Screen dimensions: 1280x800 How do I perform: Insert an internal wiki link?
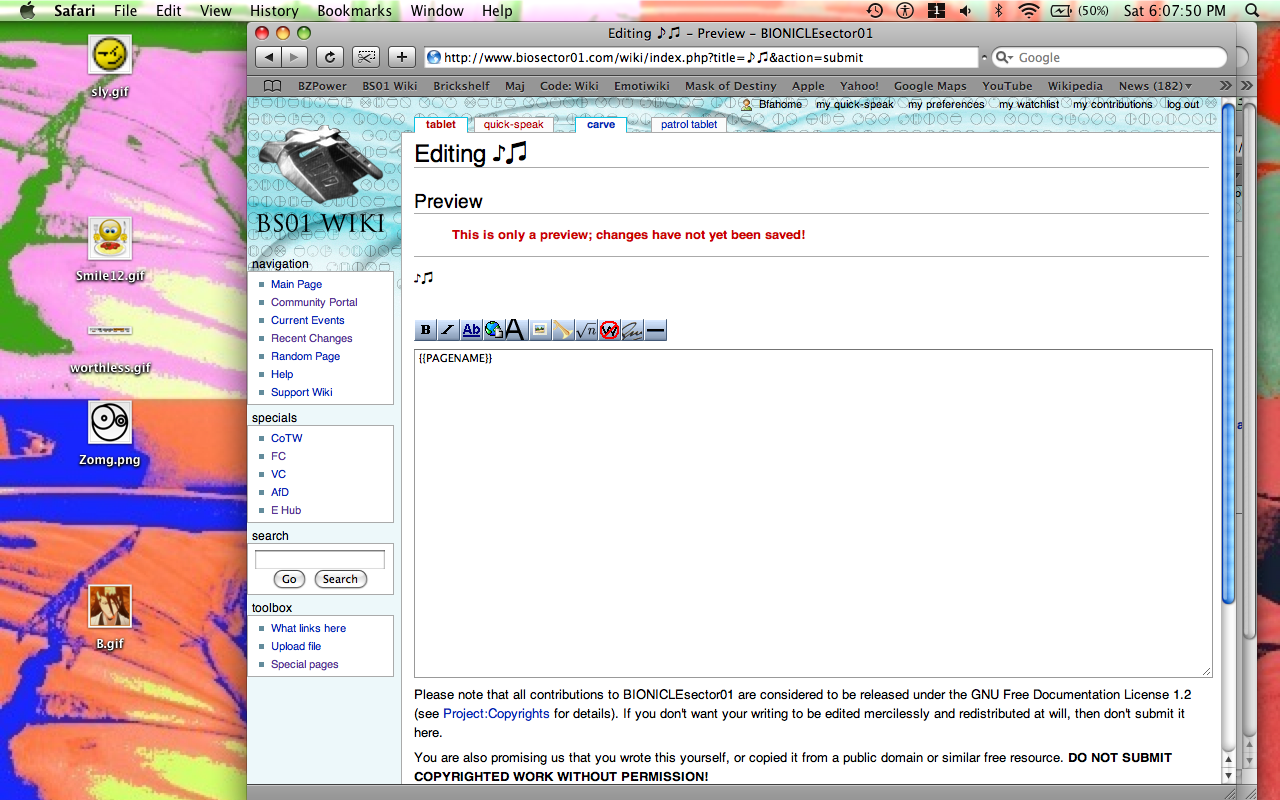[x=470, y=330]
